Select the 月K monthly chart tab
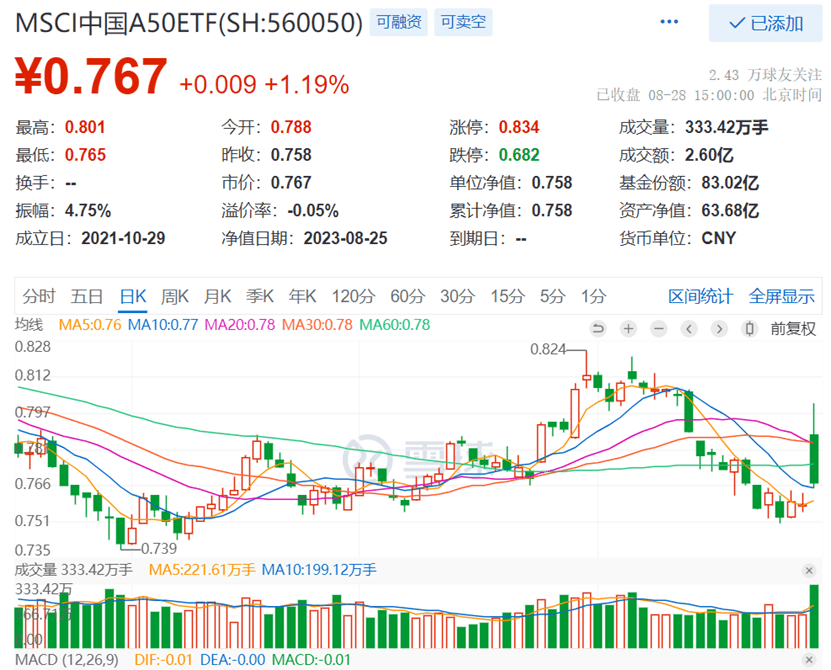 pyautogui.click(x=218, y=297)
